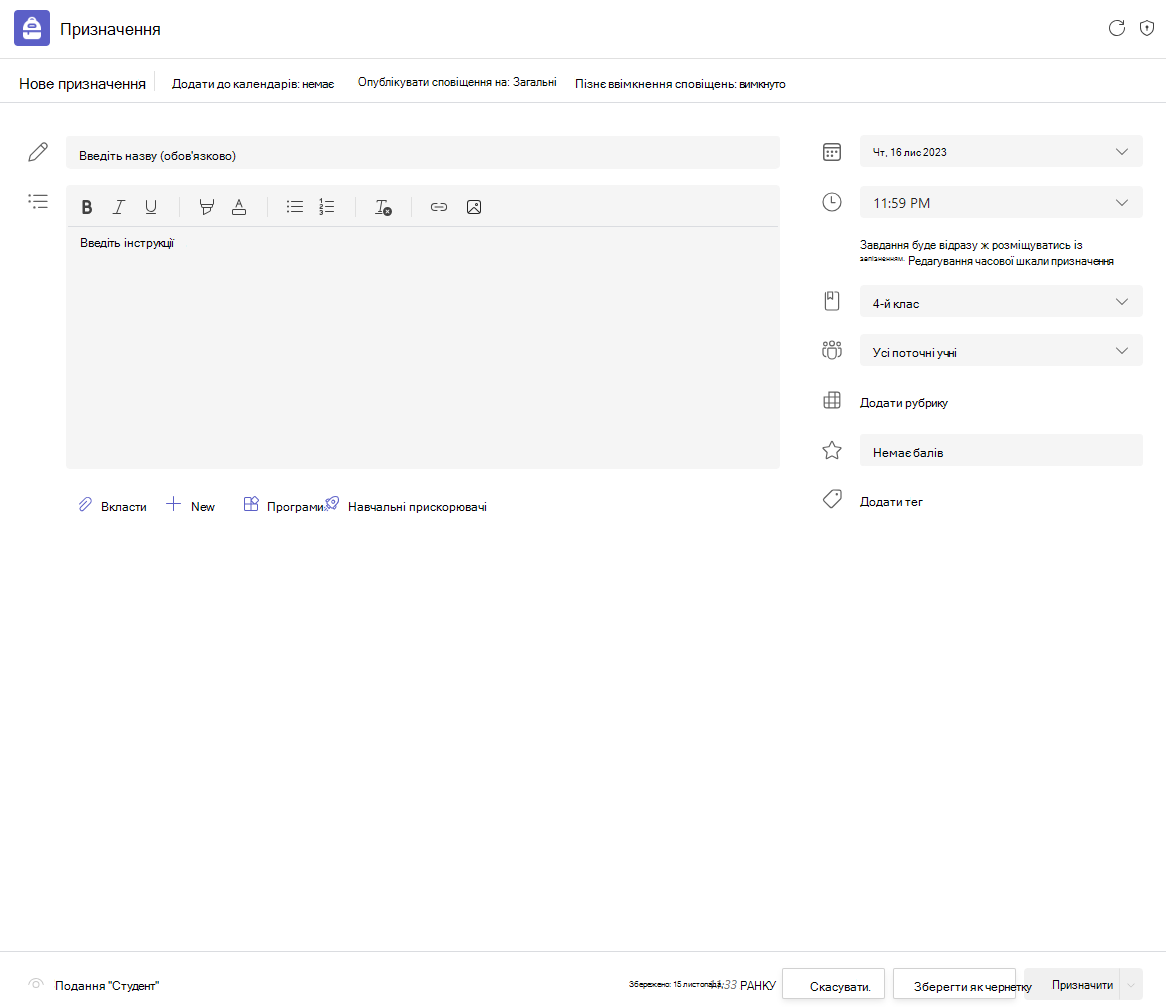The height and width of the screenshot is (1007, 1166).
Task: Insert a hyperlink
Action: click(439, 207)
